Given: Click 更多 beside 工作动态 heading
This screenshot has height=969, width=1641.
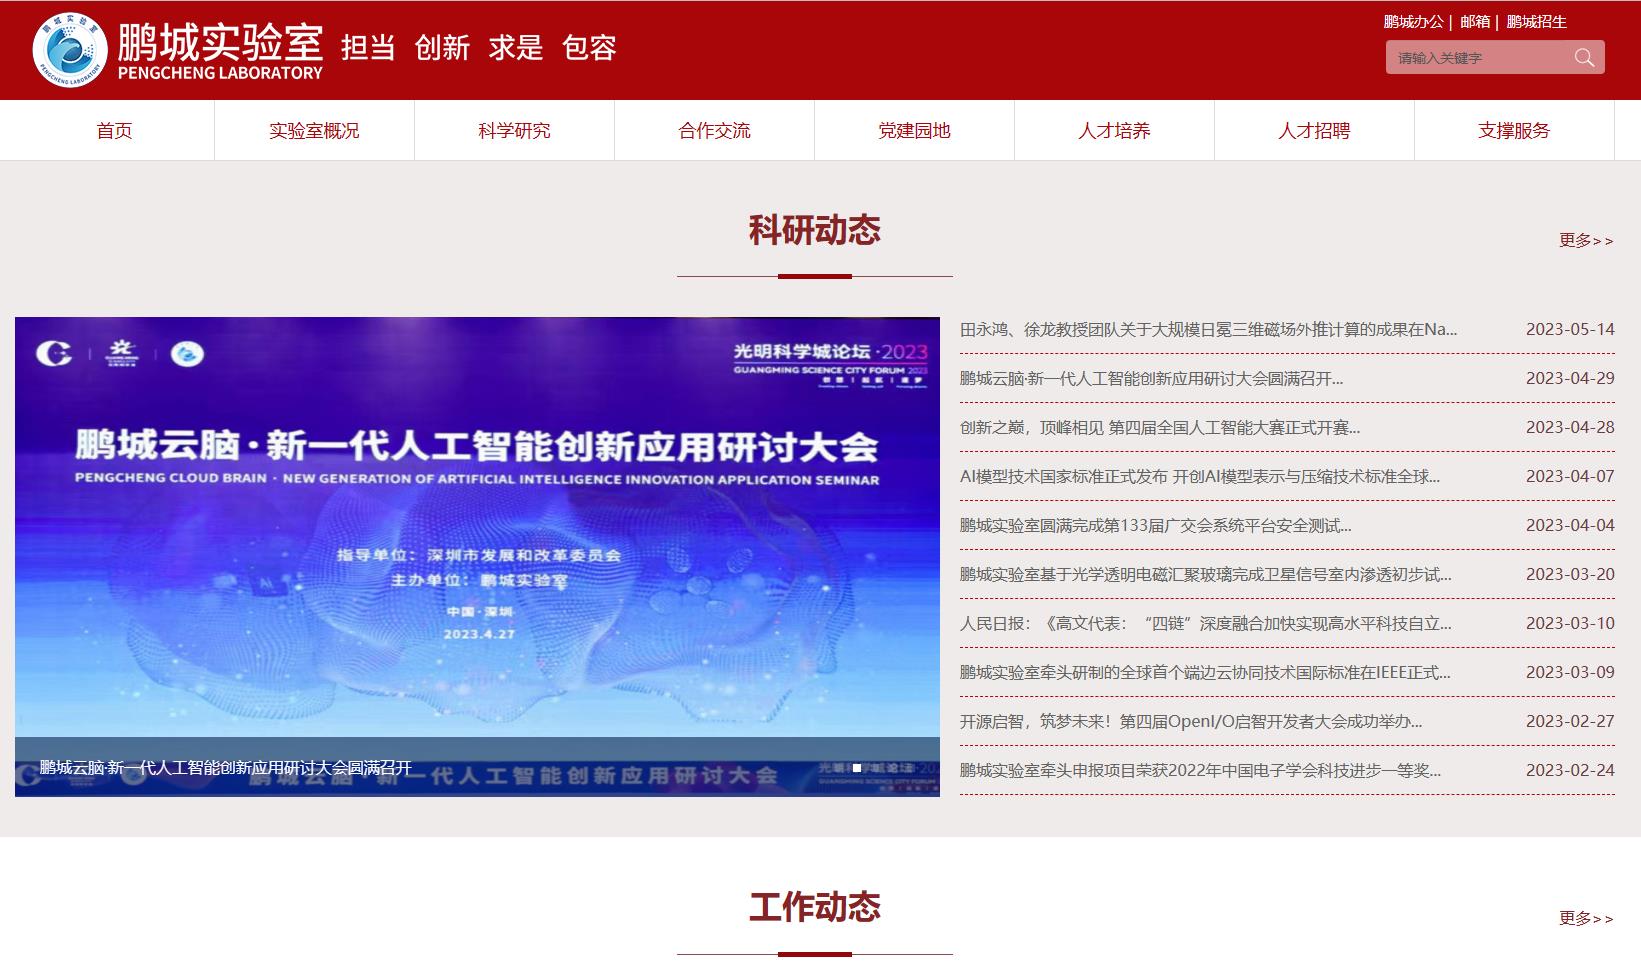Looking at the screenshot, I should 1585,918.
